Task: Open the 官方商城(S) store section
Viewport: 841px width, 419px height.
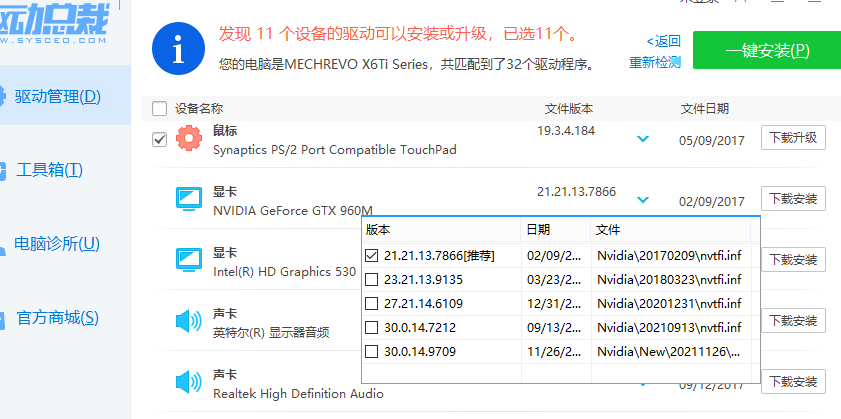Action: [58, 318]
